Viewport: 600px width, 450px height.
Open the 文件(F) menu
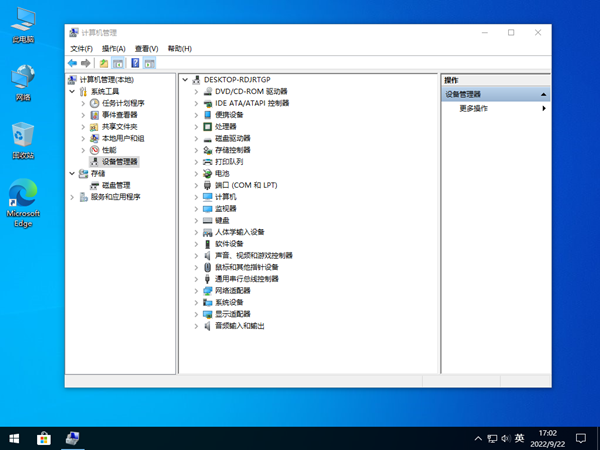pyautogui.click(x=81, y=49)
